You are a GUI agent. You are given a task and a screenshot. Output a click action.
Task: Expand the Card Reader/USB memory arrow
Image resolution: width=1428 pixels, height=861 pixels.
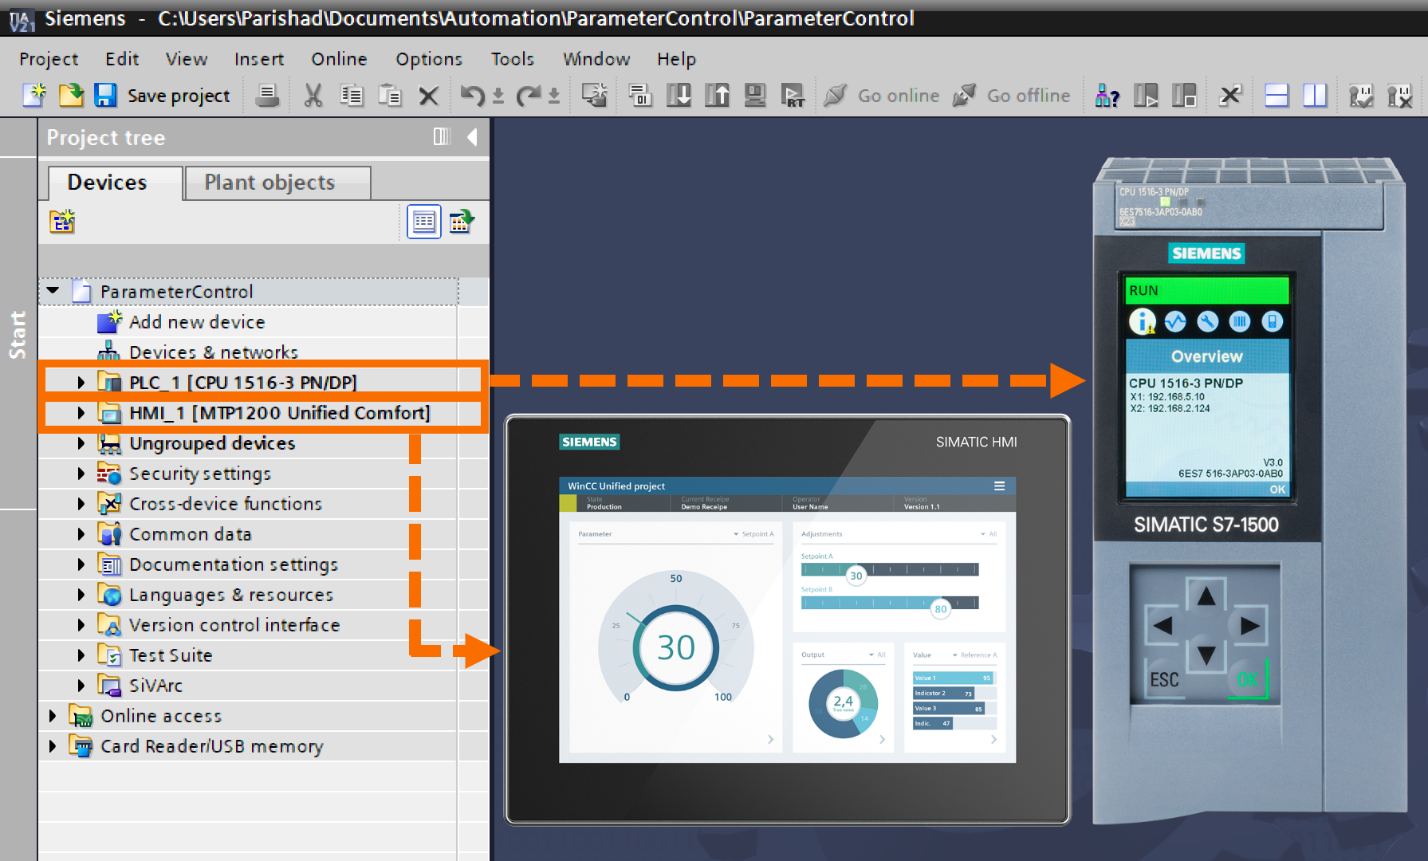(52, 746)
